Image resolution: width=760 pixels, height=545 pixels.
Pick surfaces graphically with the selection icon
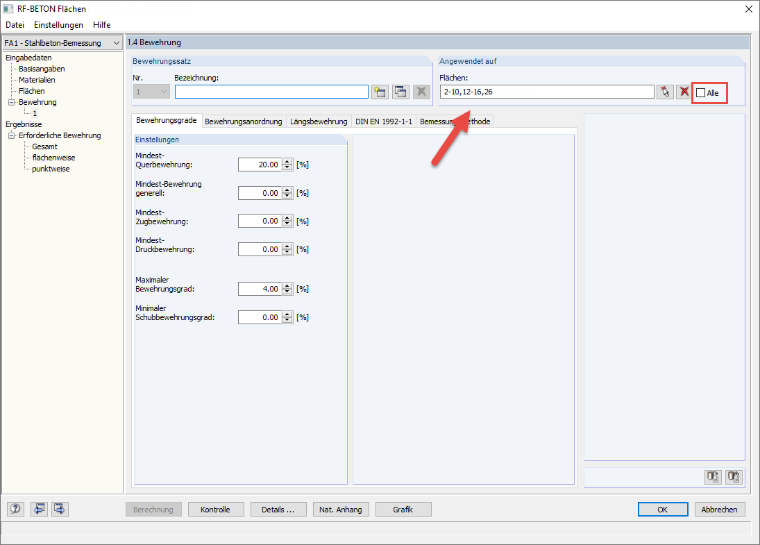point(665,92)
